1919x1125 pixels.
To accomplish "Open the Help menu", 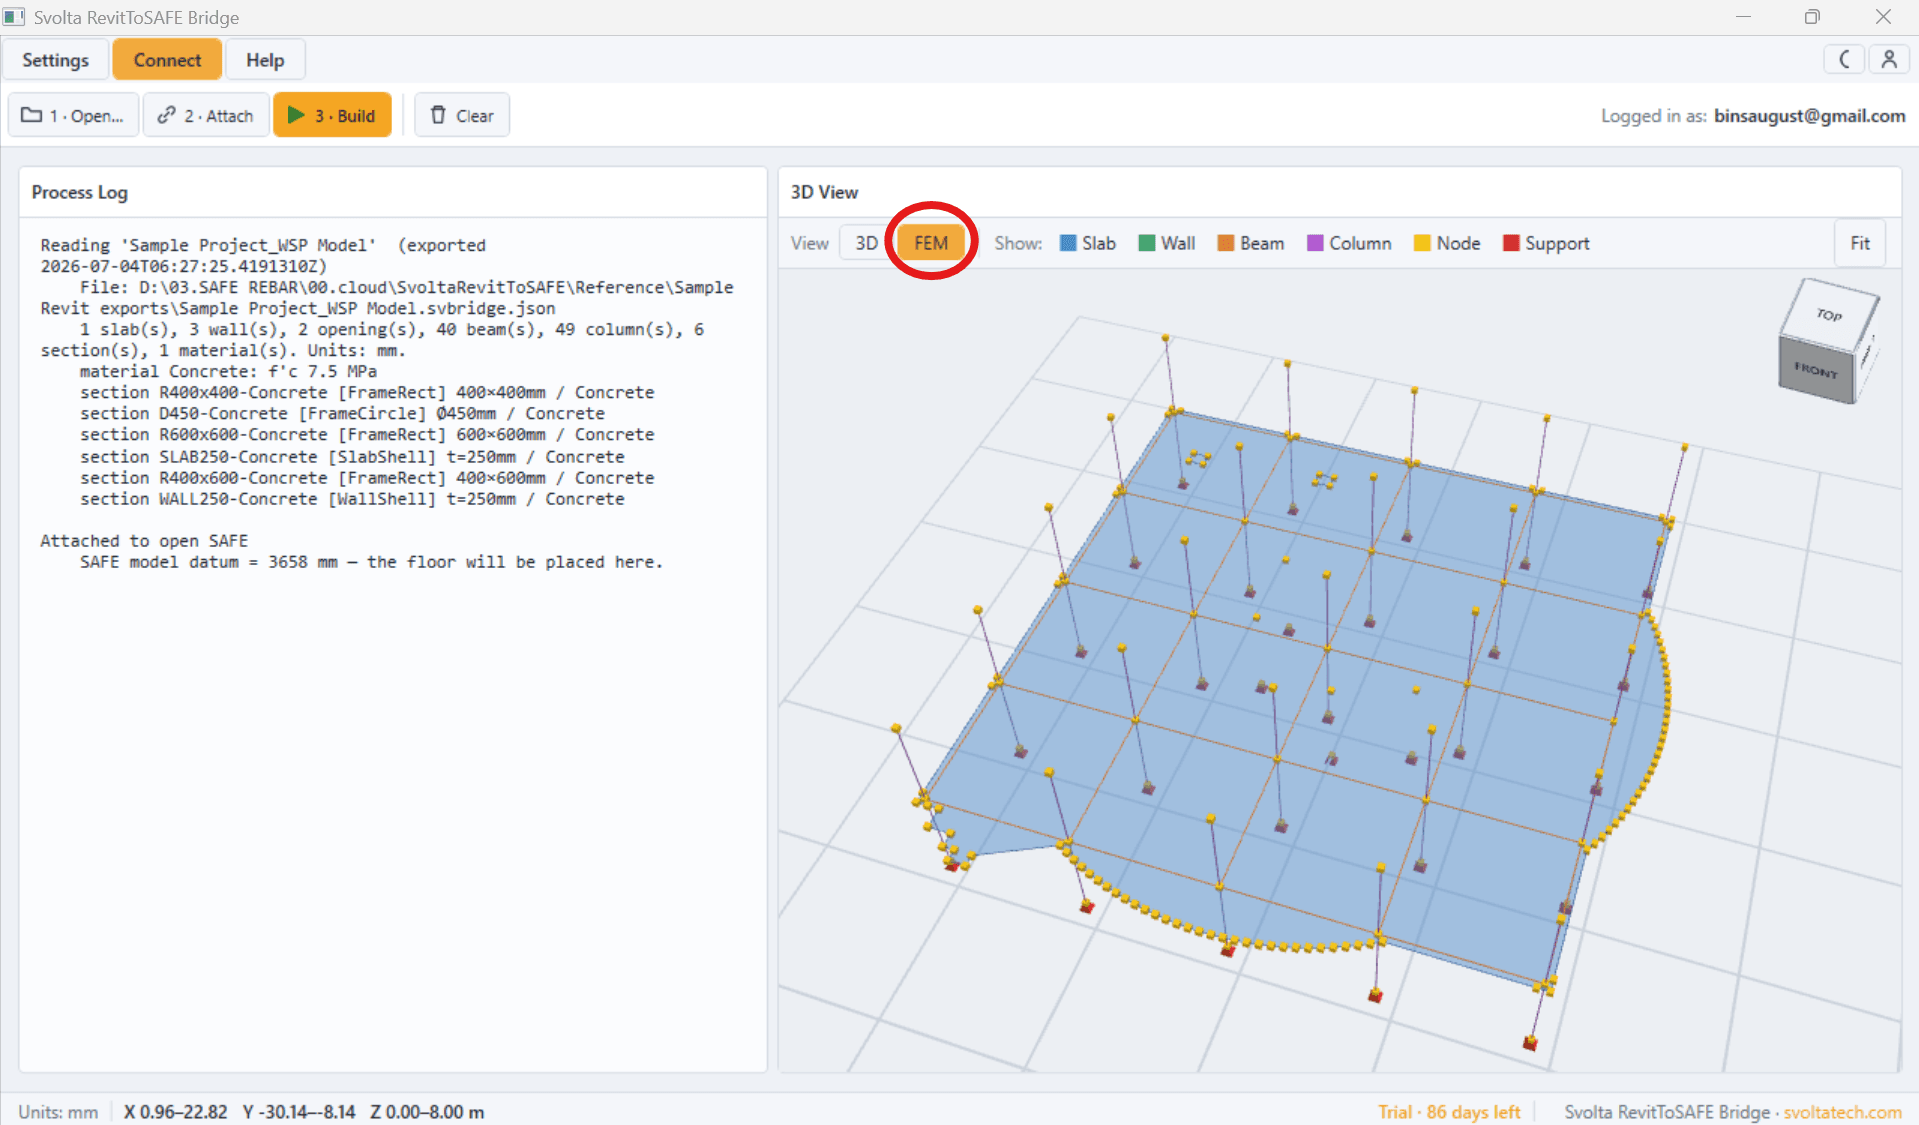I will [265, 60].
